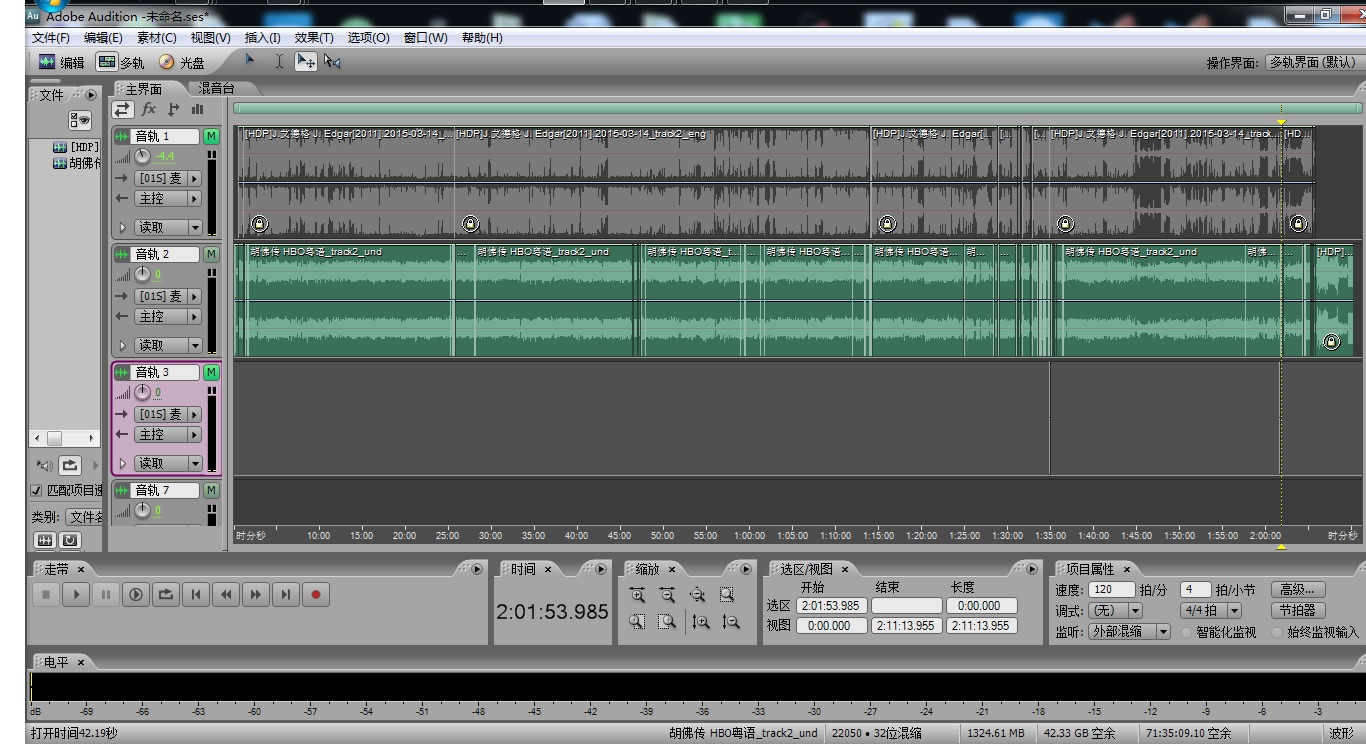Screen dimensions: 1366x746
Task: Zoom in horizontally in 缩放 panel
Action: click(x=637, y=594)
